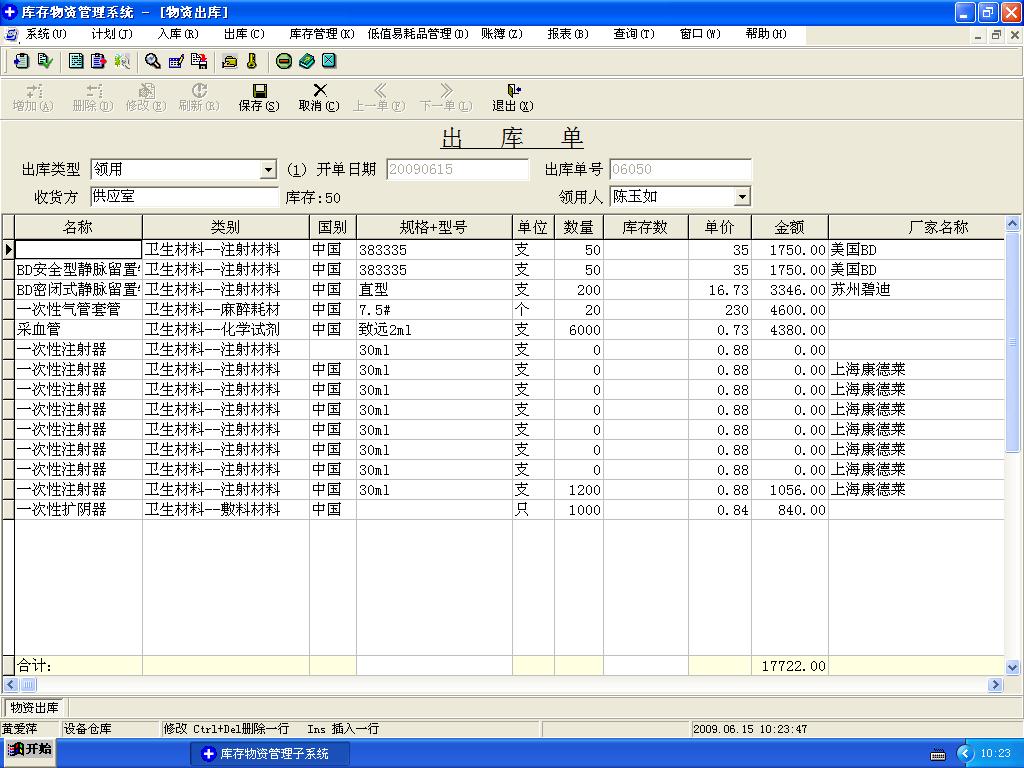This screenshot has height=768, width=1024.
Task: Select the 物资出库 tab at bottom
Action: [x=35, y=707]
